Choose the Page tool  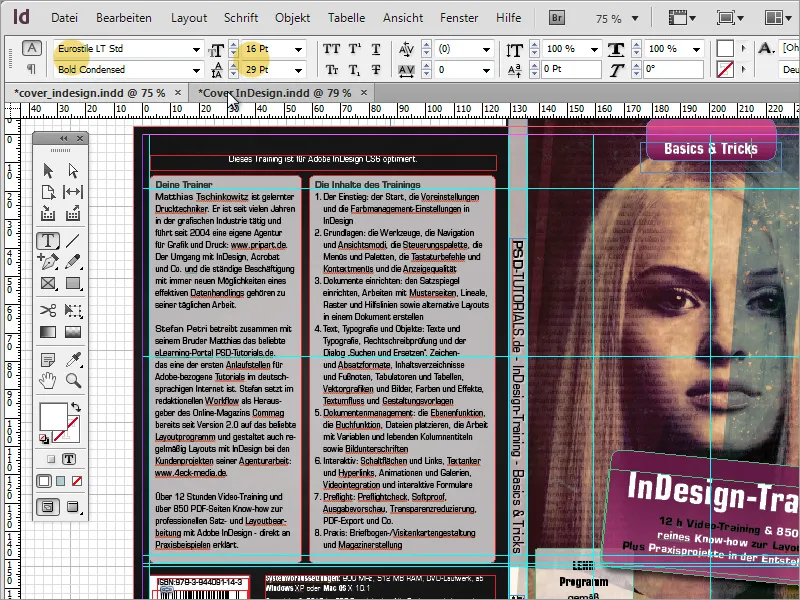coord(48,192)
